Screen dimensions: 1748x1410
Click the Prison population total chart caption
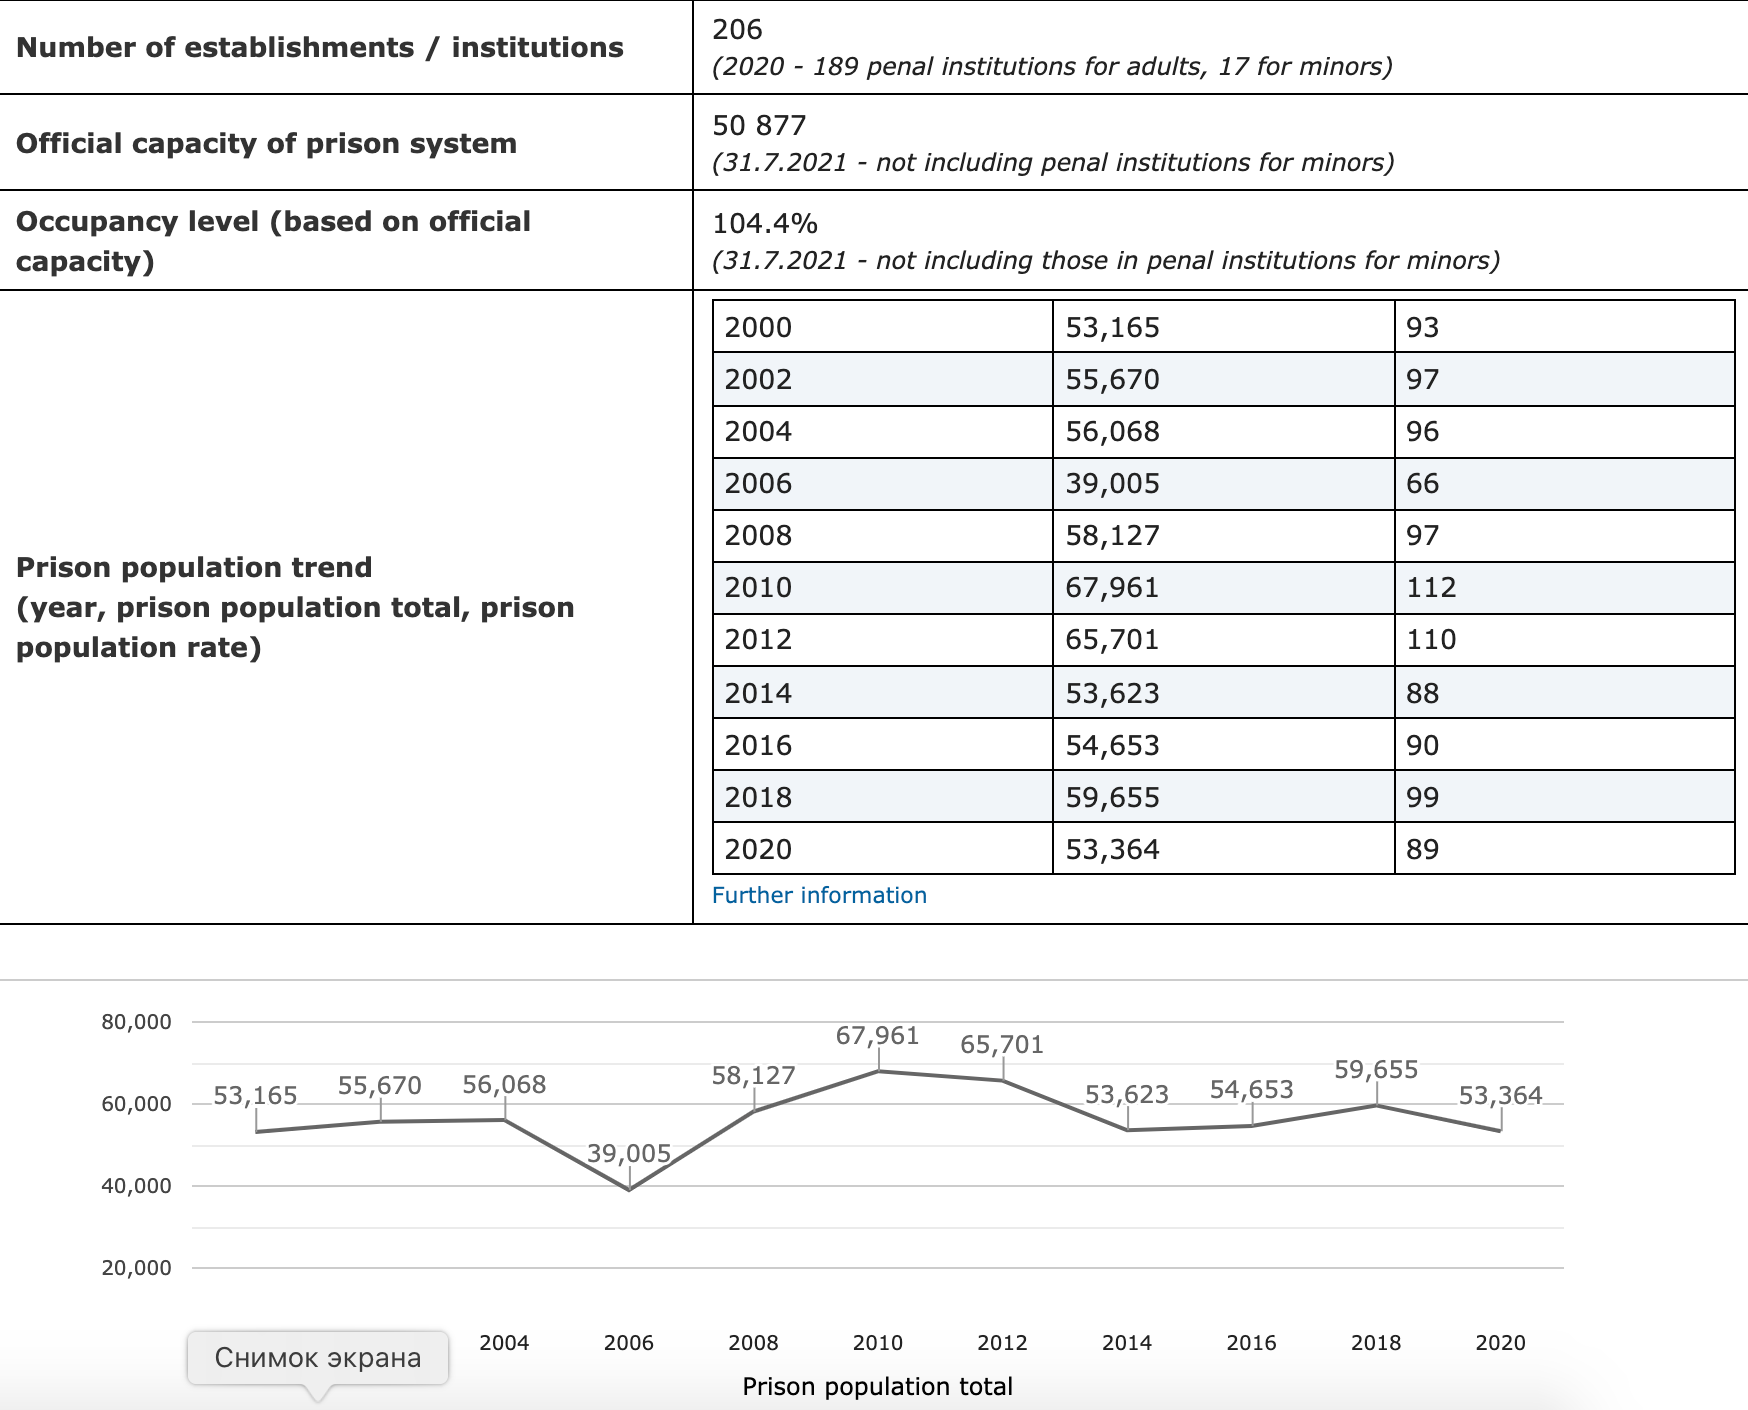(877, 1386)
